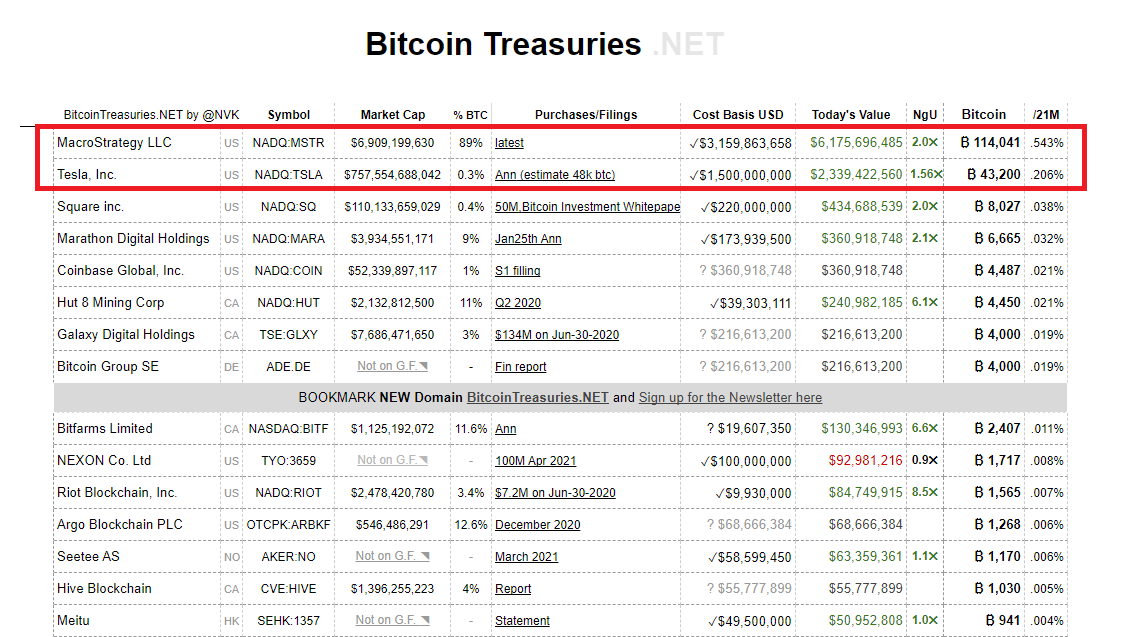The height and width of the screenshot is (637, 1127).
Task: Click the 'Bitcoin Treasuries' page title
Action: (503, 44)
